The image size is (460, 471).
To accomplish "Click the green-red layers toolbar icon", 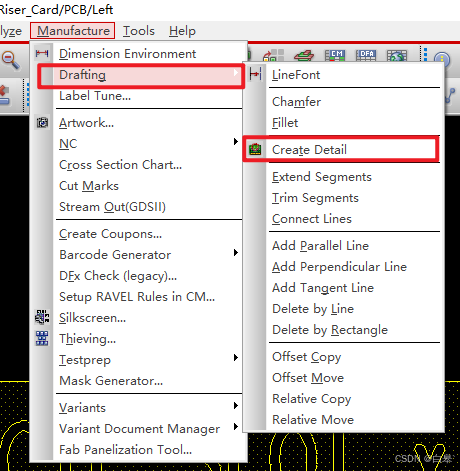I will (x=304, y=55).
